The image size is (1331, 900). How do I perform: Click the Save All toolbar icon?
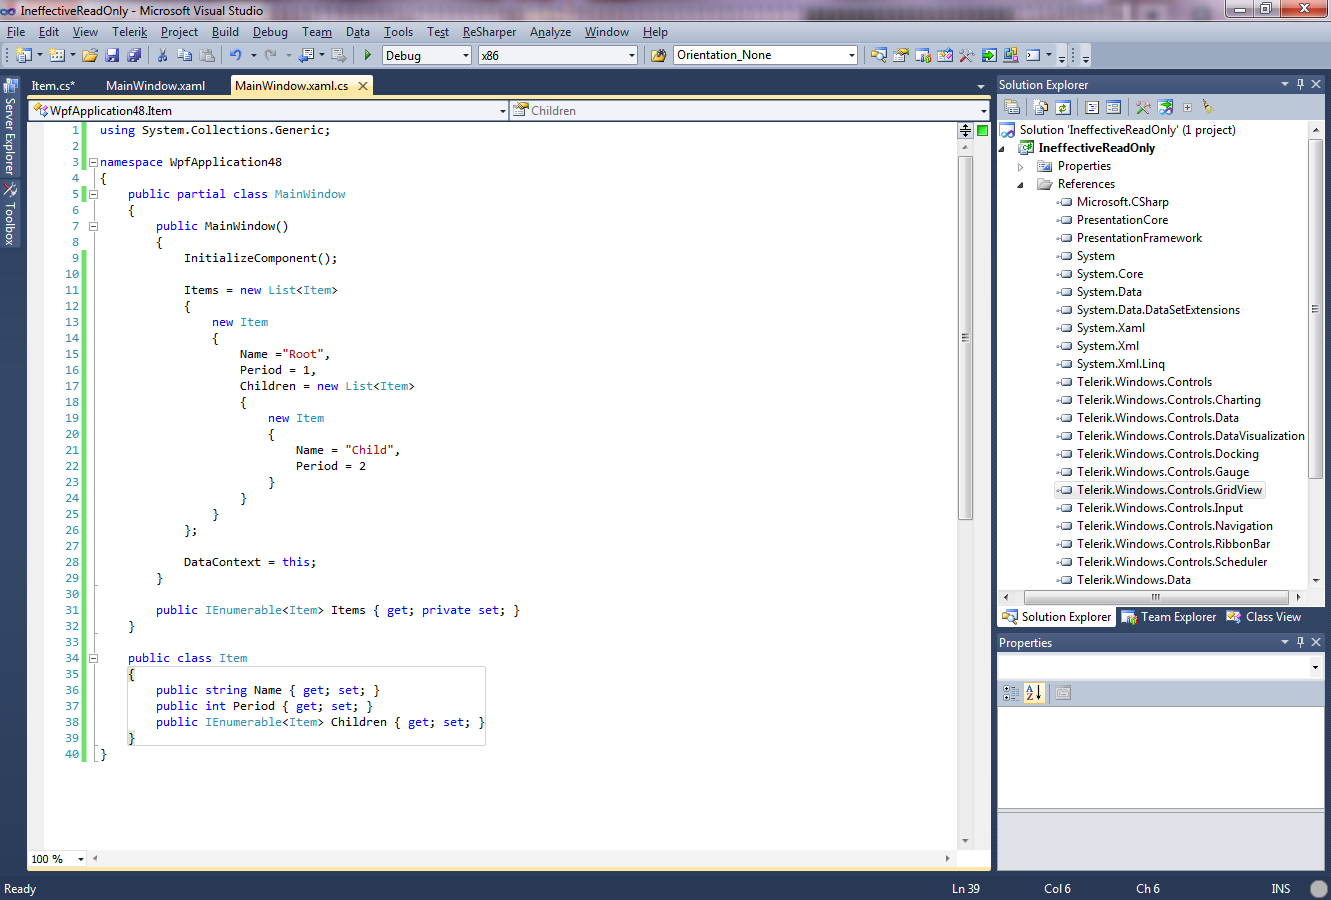point(133,56)
